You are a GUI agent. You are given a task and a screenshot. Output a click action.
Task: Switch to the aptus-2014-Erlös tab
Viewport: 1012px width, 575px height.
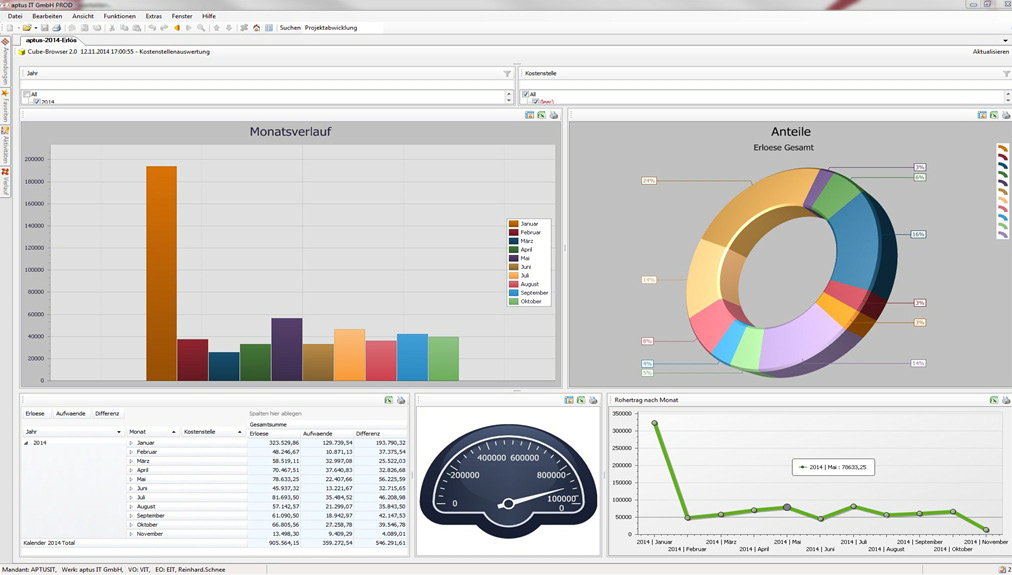click(x=50, y=40)
